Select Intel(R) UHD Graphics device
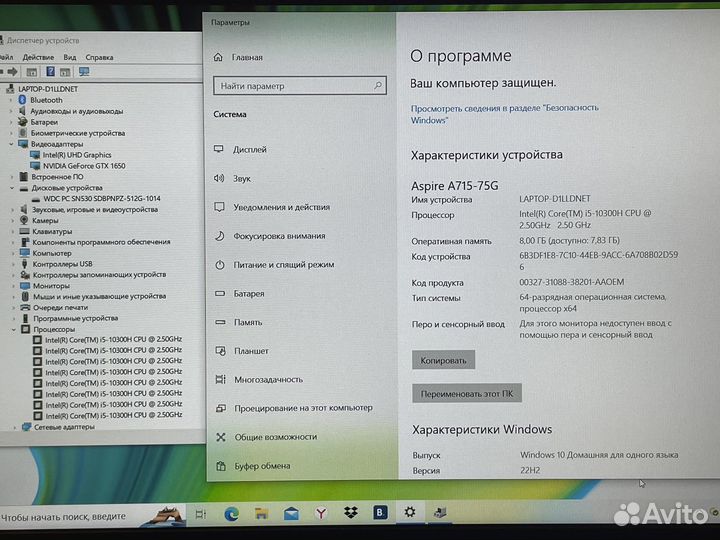 point(77,155)
